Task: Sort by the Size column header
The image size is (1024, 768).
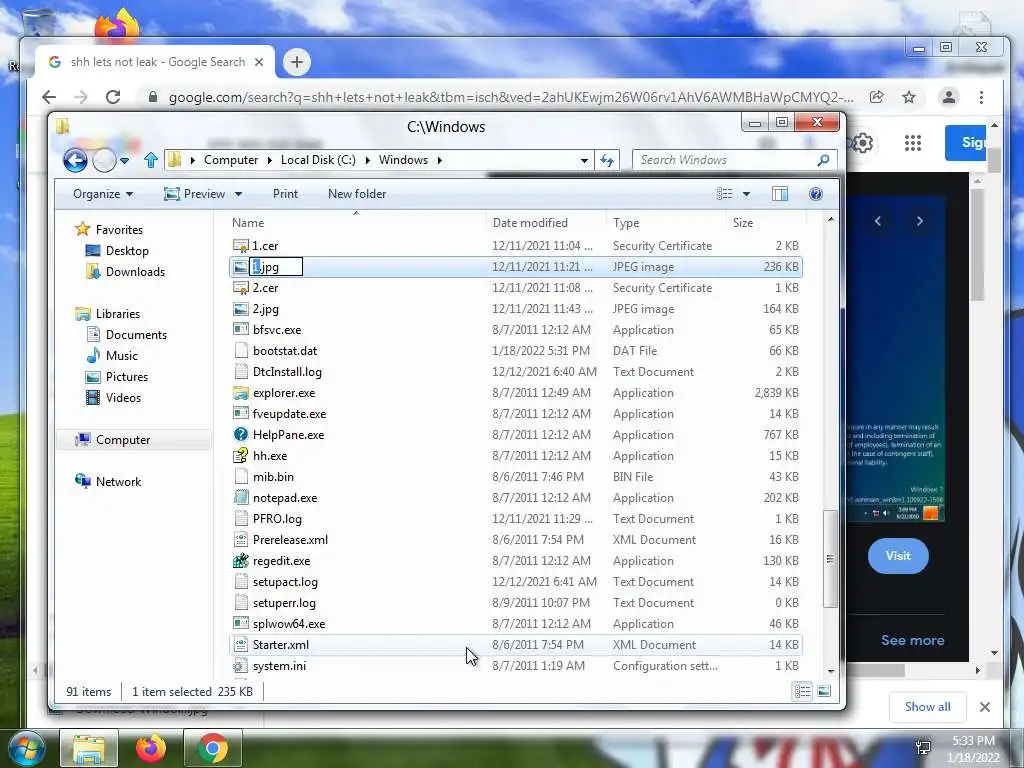Action: tap(766, 223)
